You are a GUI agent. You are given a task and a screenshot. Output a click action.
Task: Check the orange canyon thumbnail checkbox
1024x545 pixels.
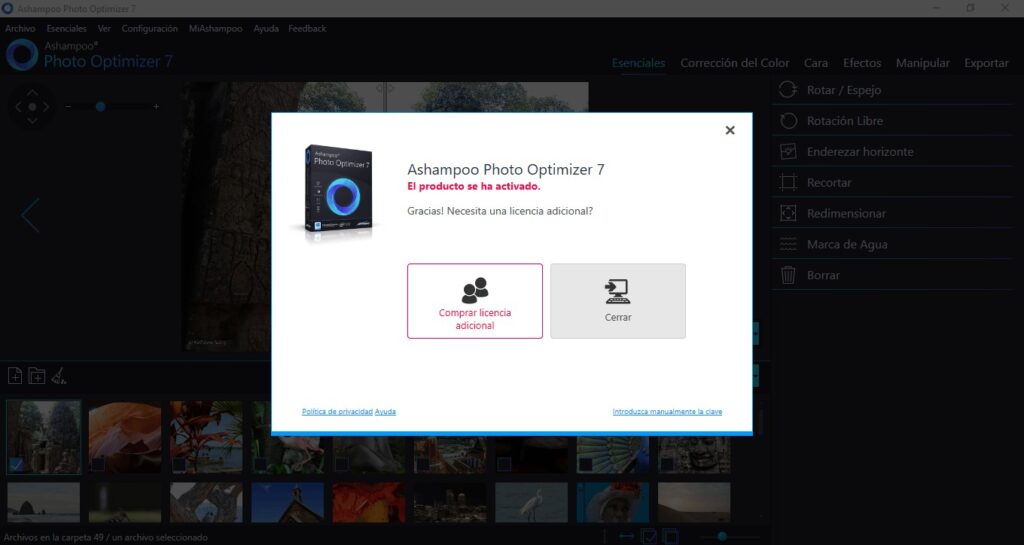[97, 464]
